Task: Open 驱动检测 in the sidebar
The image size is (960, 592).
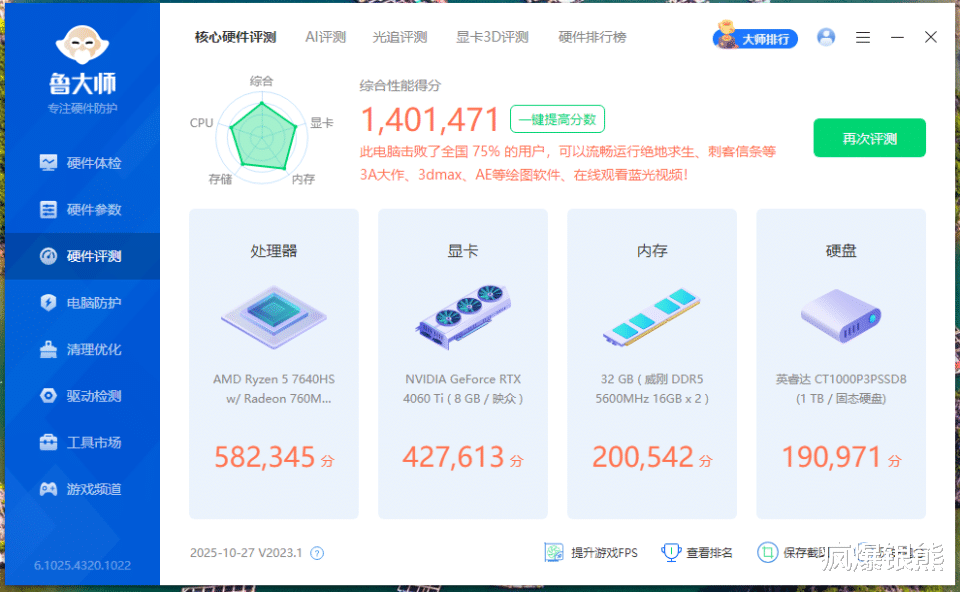Action: click(x=82, y=395)
